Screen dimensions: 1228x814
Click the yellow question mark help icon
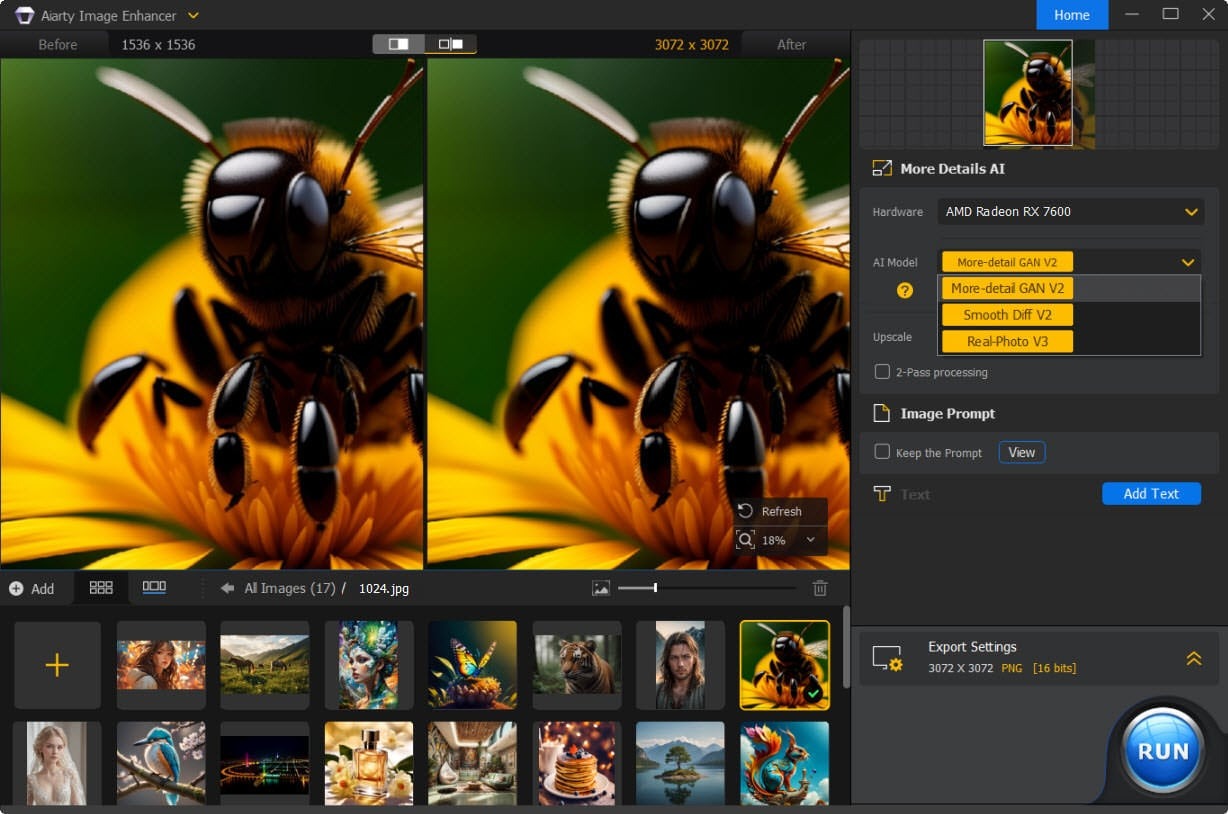(904, 290)
